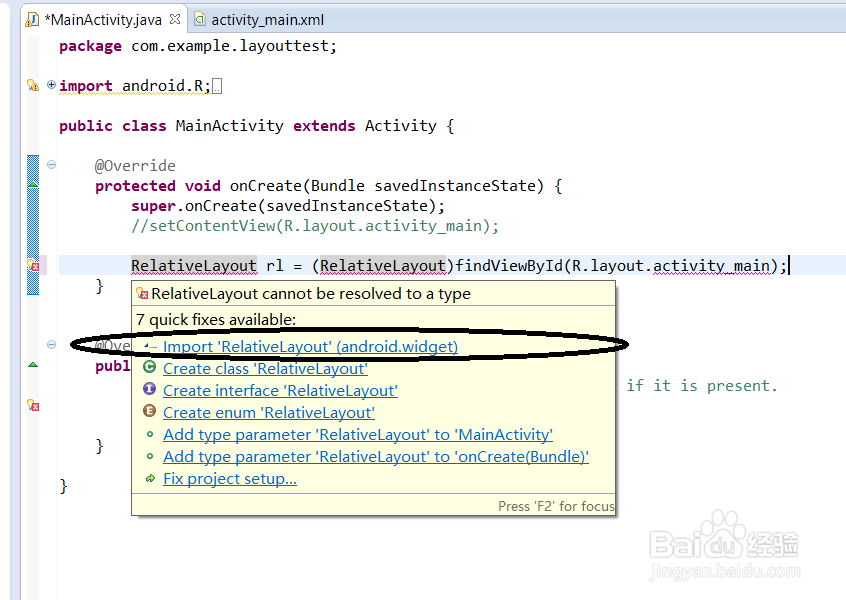Click override indicator triangle beside second method
Viewport: 846px width, 600px height.
coord(33,365)
